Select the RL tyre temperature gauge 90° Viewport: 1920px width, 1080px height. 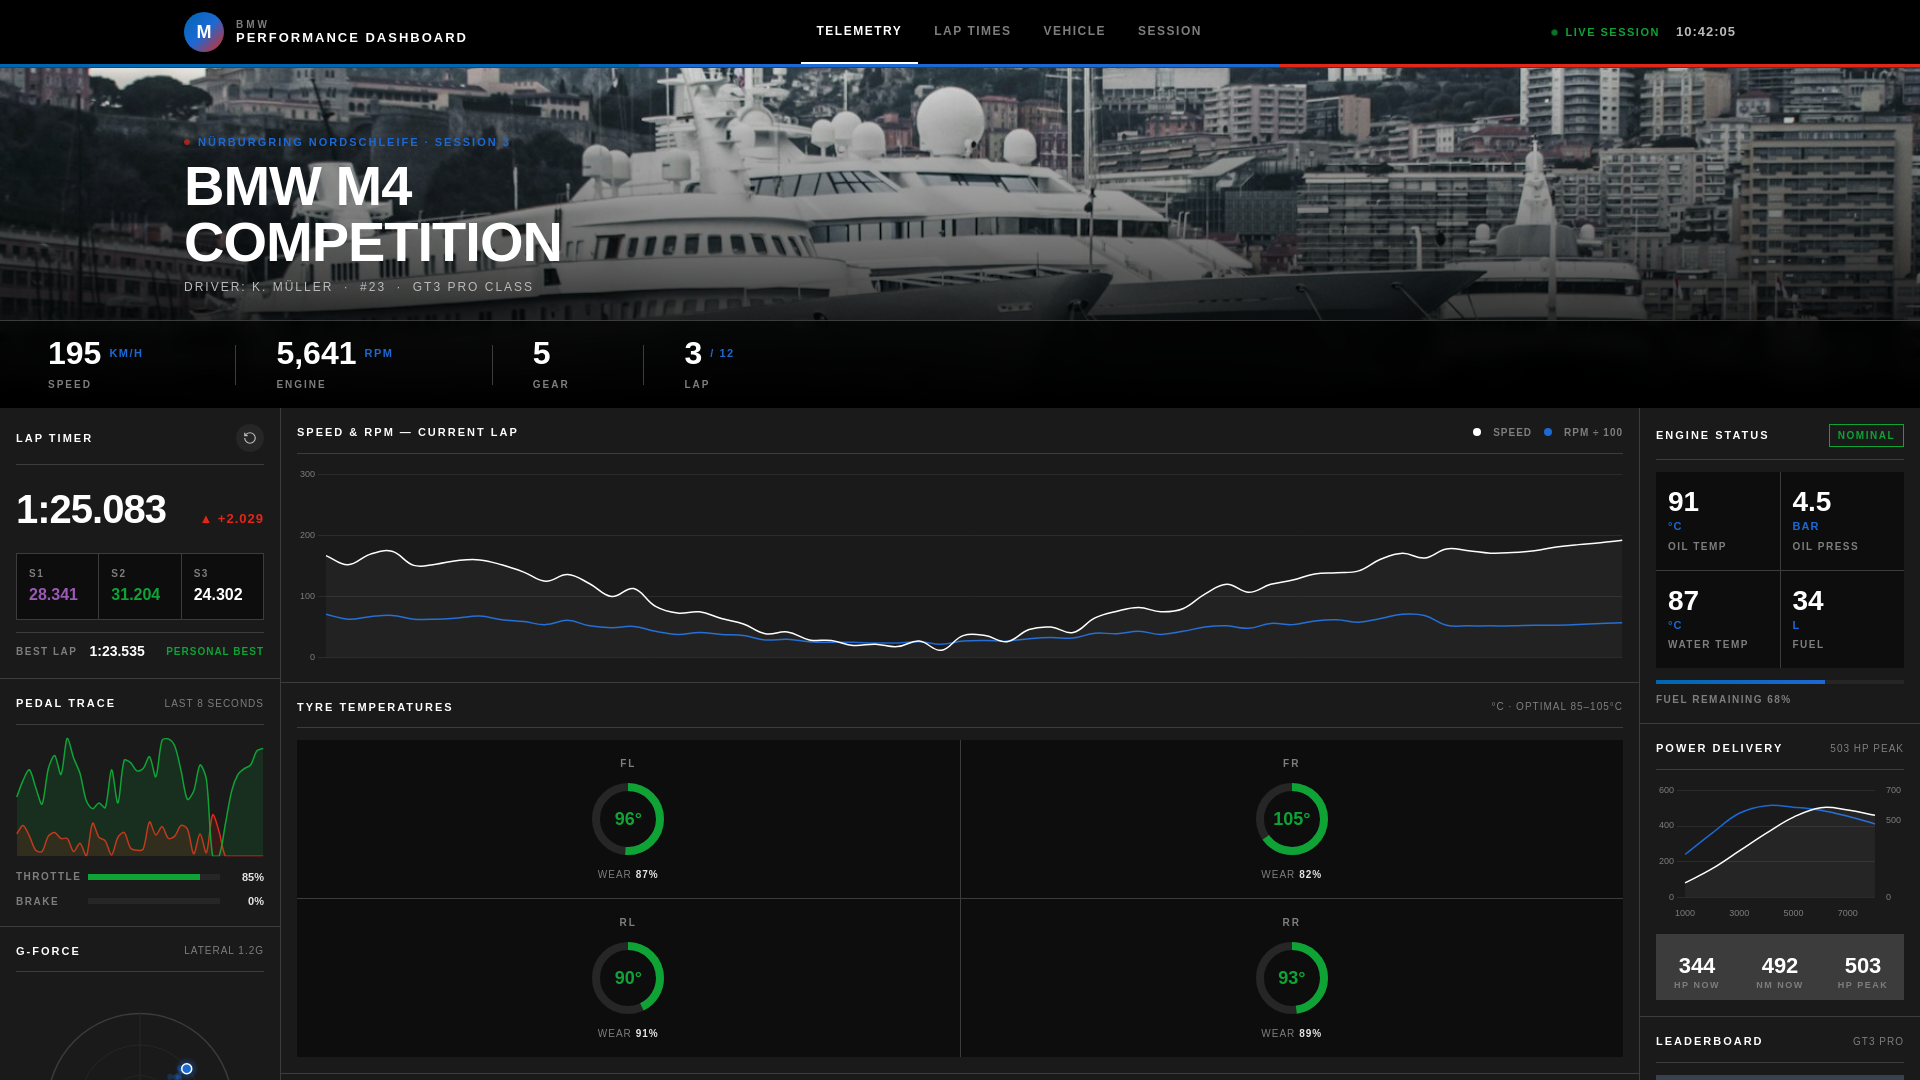click(x=628, y=978)
